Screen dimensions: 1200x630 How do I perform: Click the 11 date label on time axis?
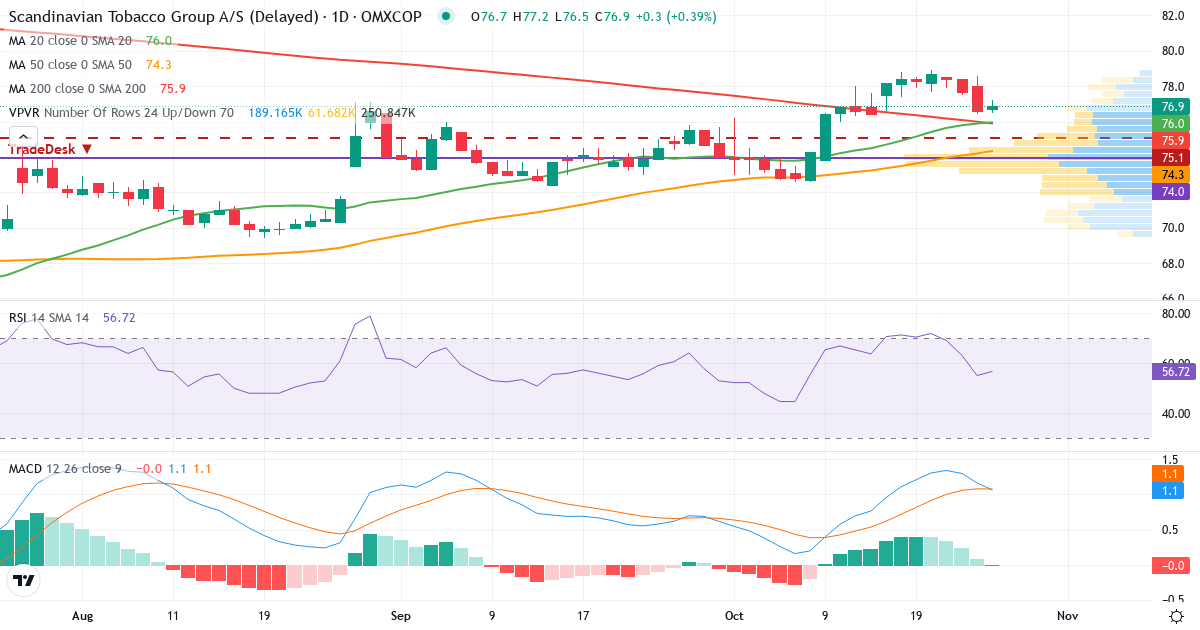coord(173,615)
